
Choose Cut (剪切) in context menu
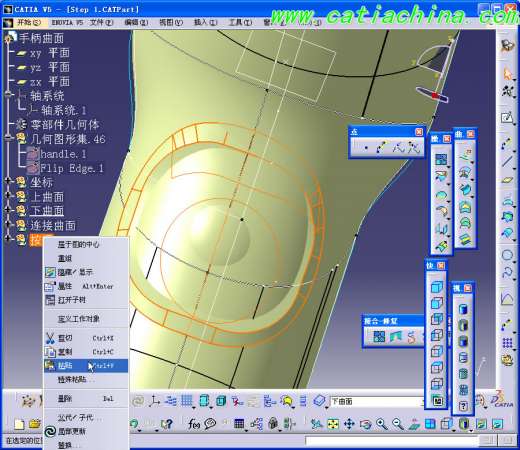click(x=86, y=338)
